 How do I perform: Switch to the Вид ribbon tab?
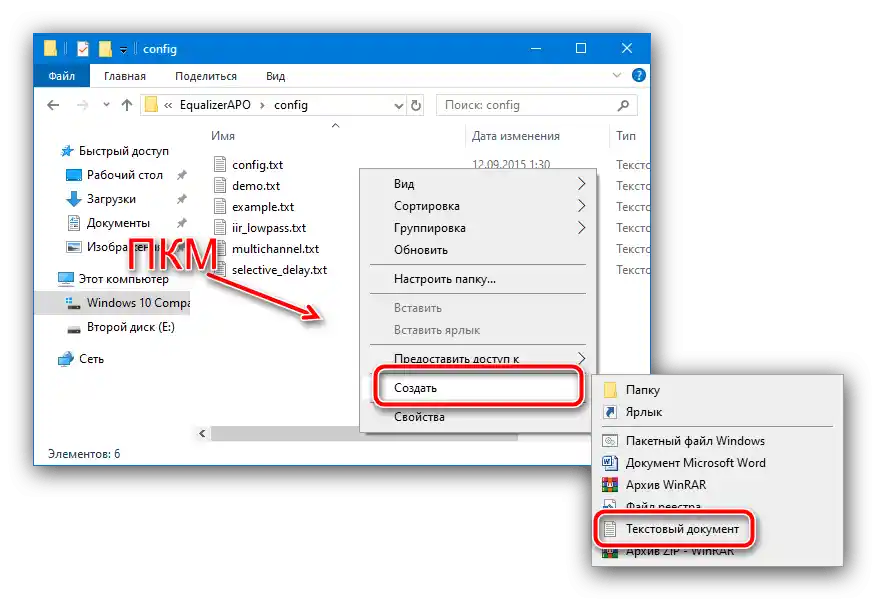[275, 76]
